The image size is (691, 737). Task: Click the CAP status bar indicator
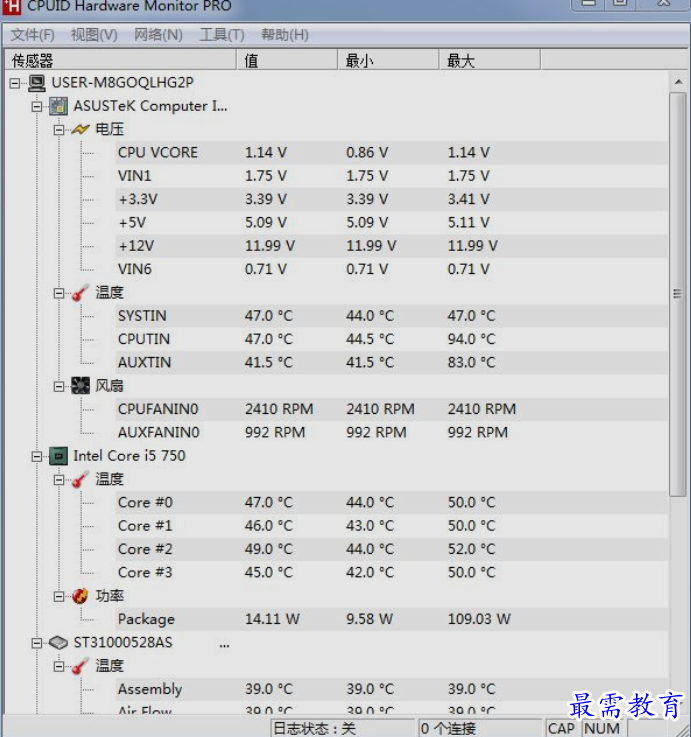click(x=561, y=728)
